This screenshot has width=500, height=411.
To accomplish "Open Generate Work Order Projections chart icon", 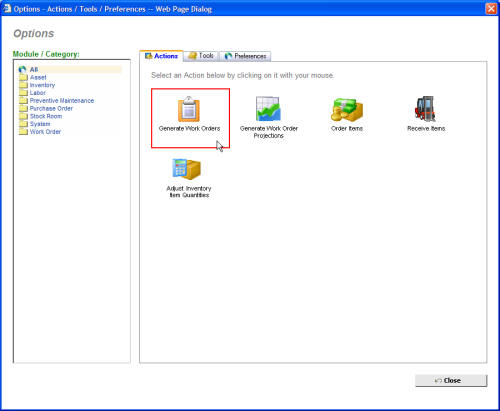I will (x=268, y=109).
